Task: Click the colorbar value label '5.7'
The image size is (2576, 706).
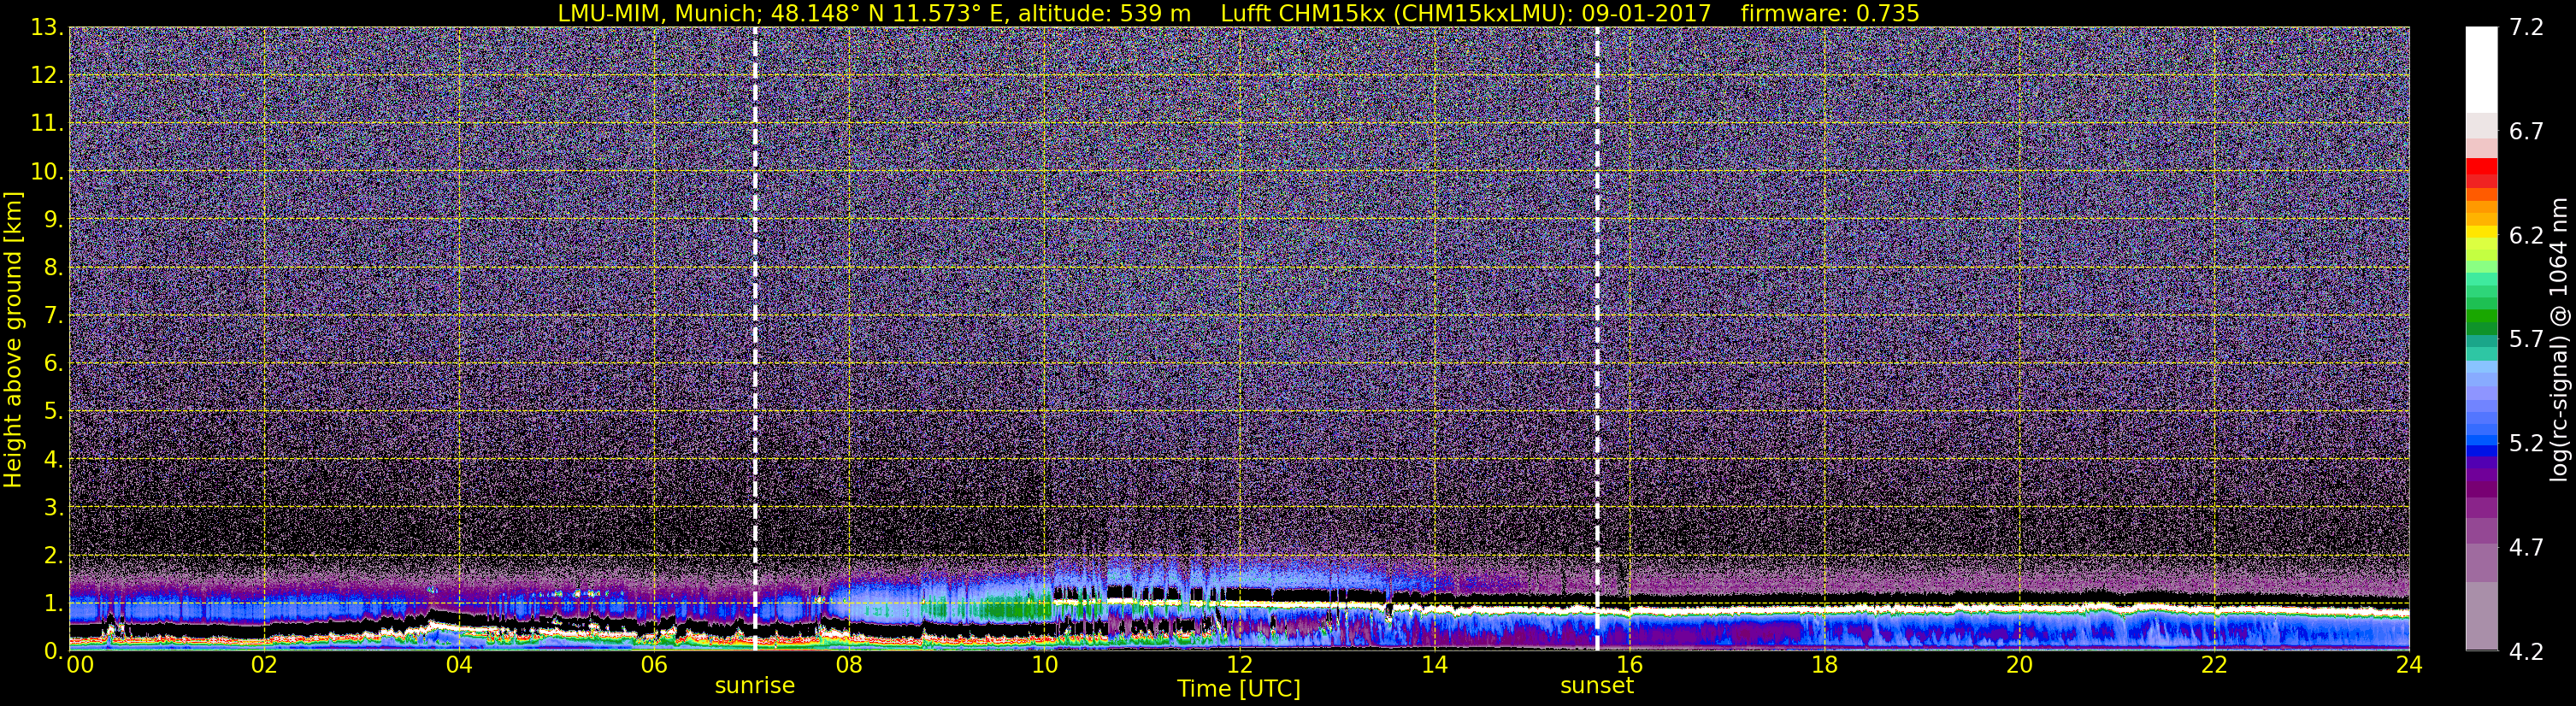Action: coord(2526,340)
